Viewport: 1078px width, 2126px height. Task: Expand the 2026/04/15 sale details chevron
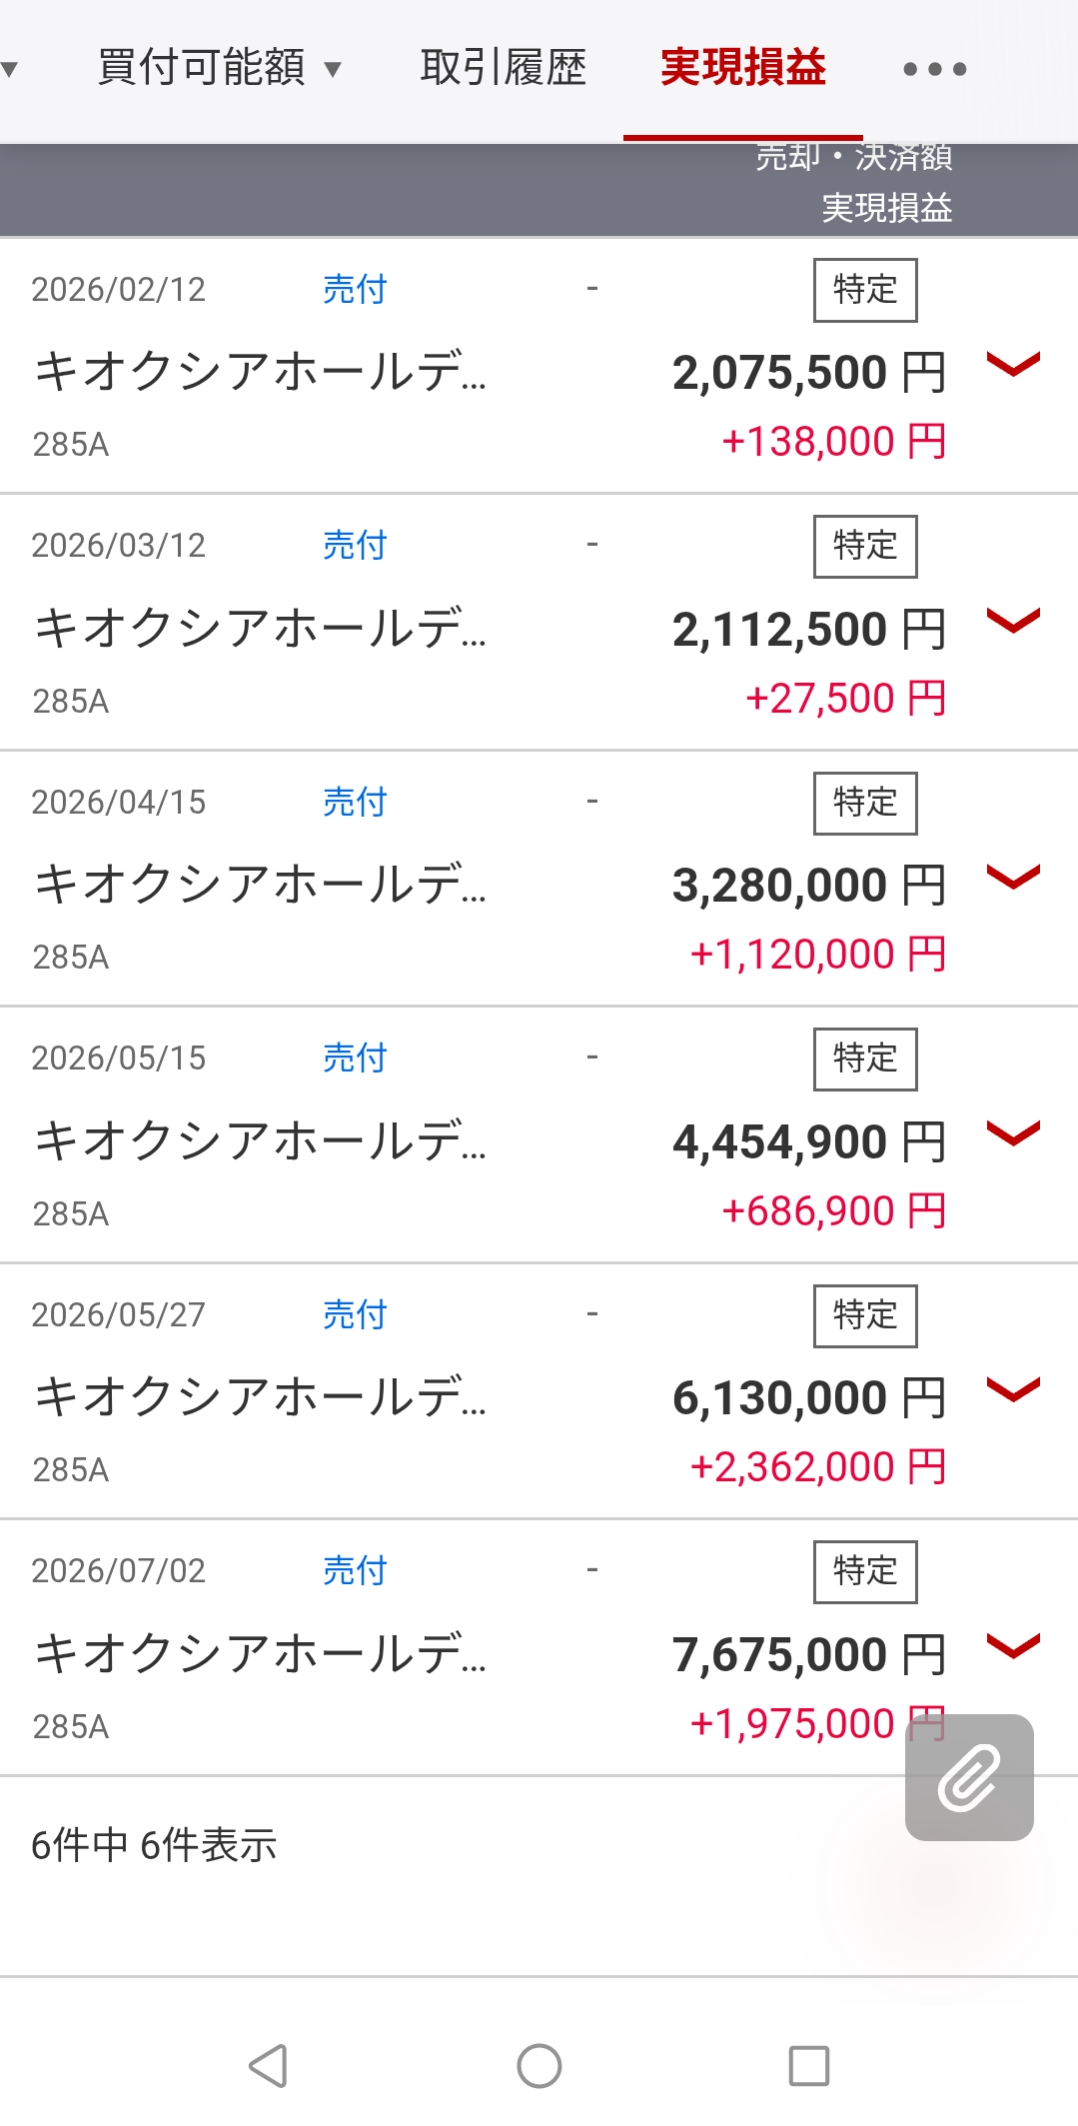[1013, 876]
